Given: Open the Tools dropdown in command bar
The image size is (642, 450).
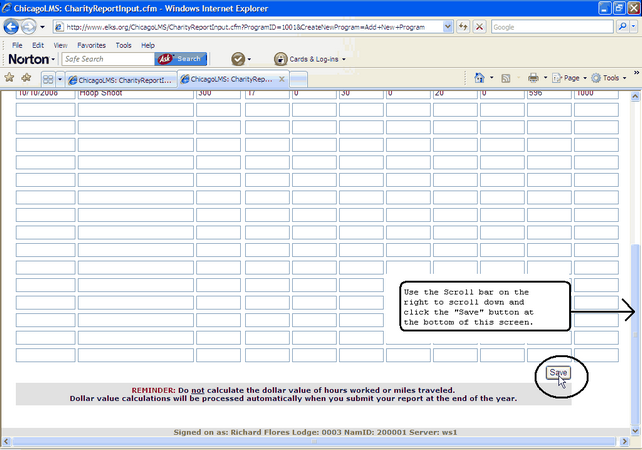Looking at the screenshot, I should coord(609,78).
